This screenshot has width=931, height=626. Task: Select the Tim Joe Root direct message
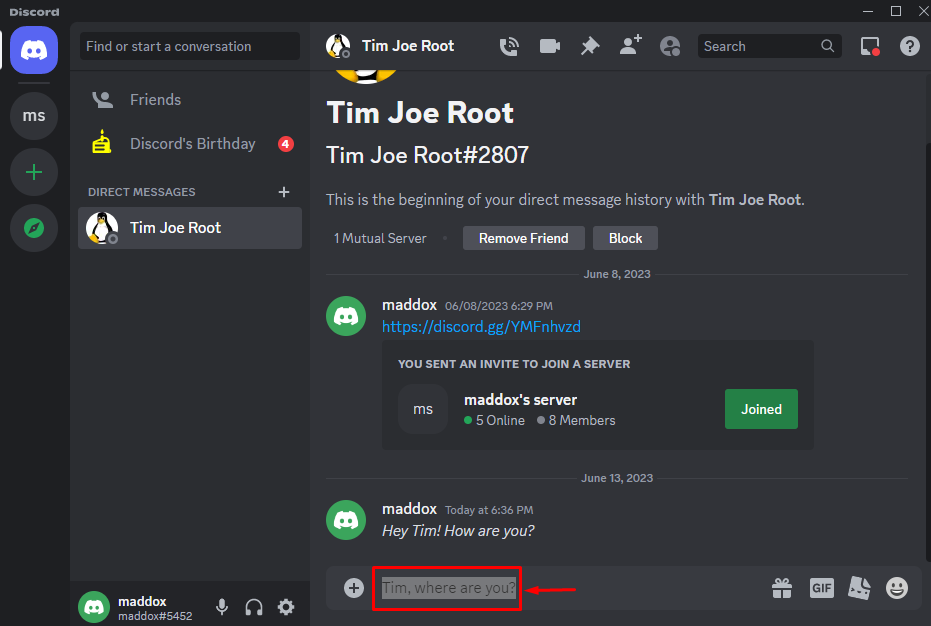[190, 228]
